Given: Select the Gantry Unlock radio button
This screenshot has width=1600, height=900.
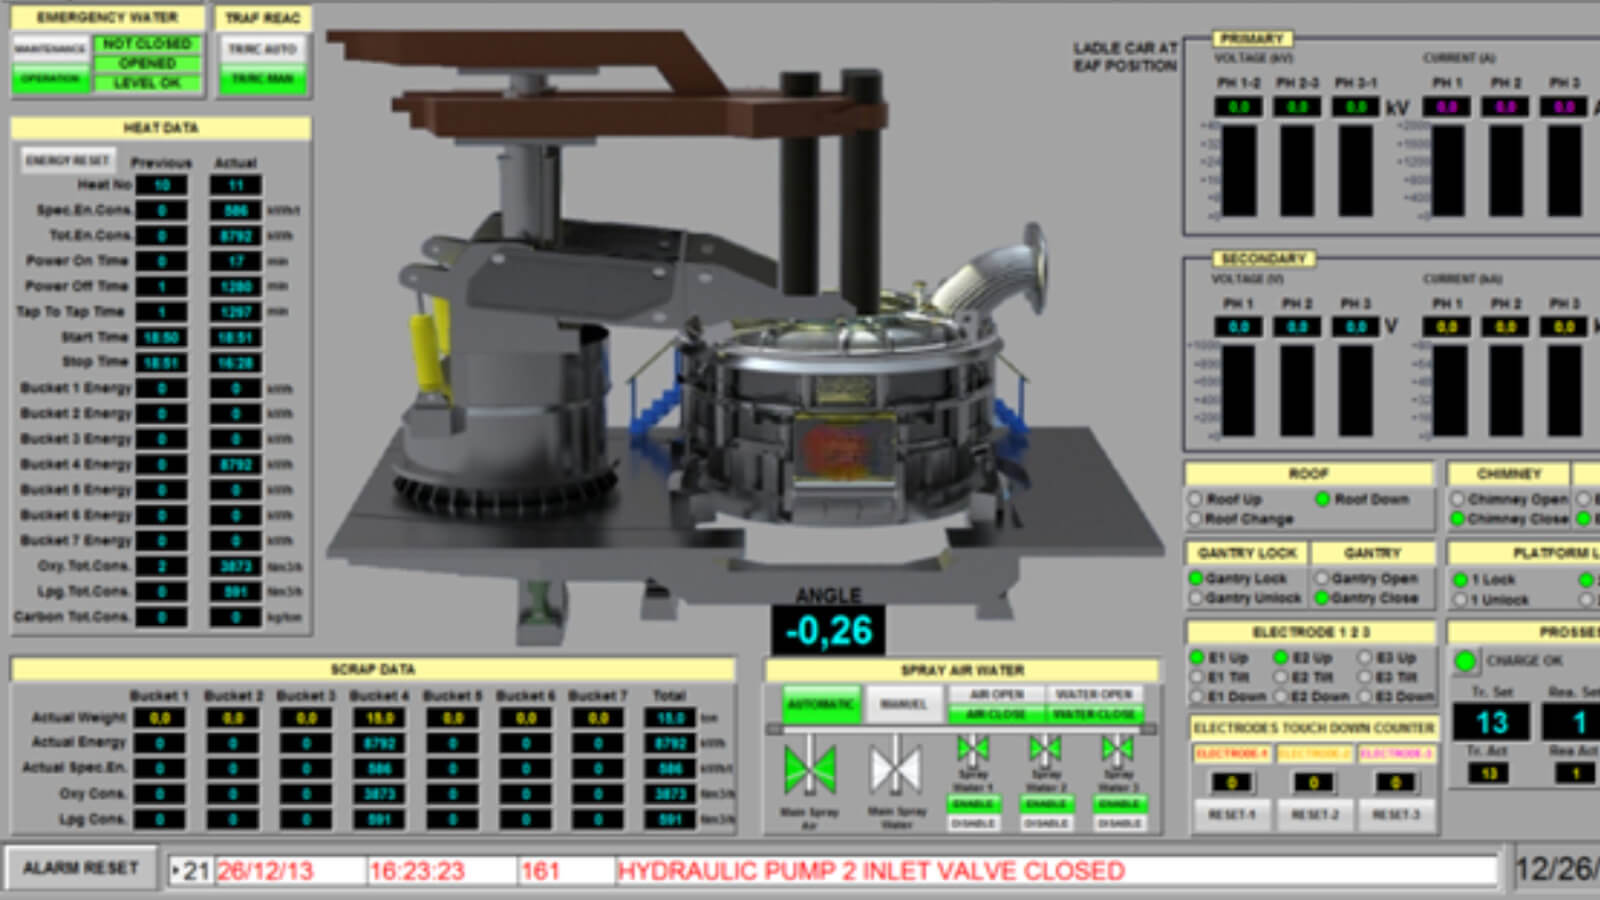Looking at the screenshot, I should point(1196,597).
